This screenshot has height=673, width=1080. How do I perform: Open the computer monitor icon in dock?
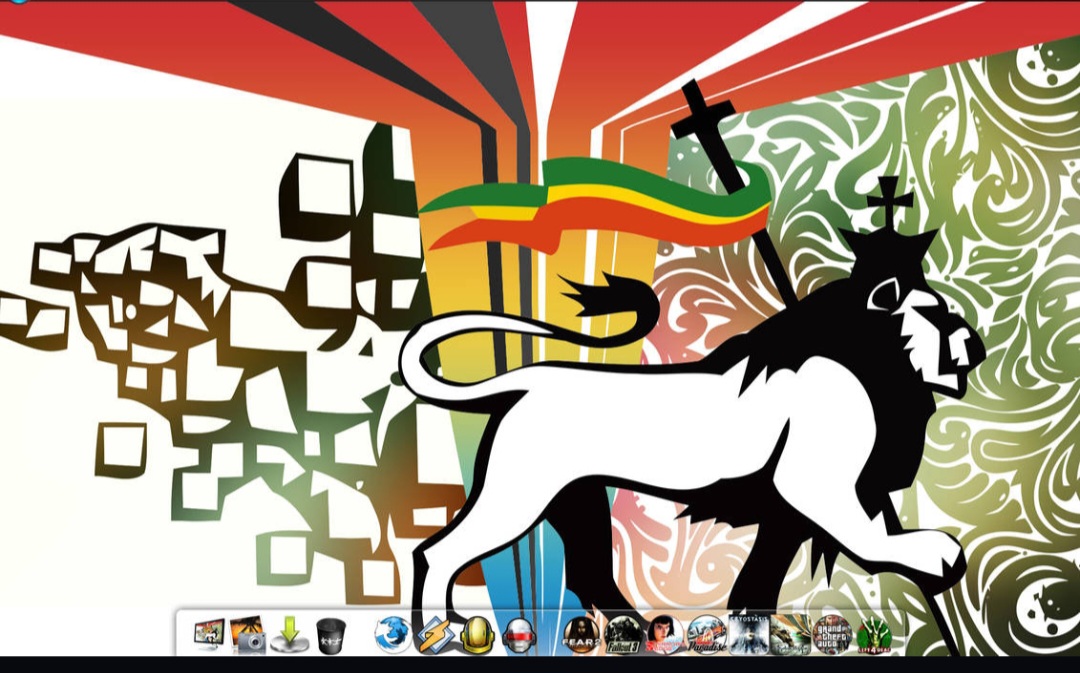pyautogui.click(x=210, y=634)
